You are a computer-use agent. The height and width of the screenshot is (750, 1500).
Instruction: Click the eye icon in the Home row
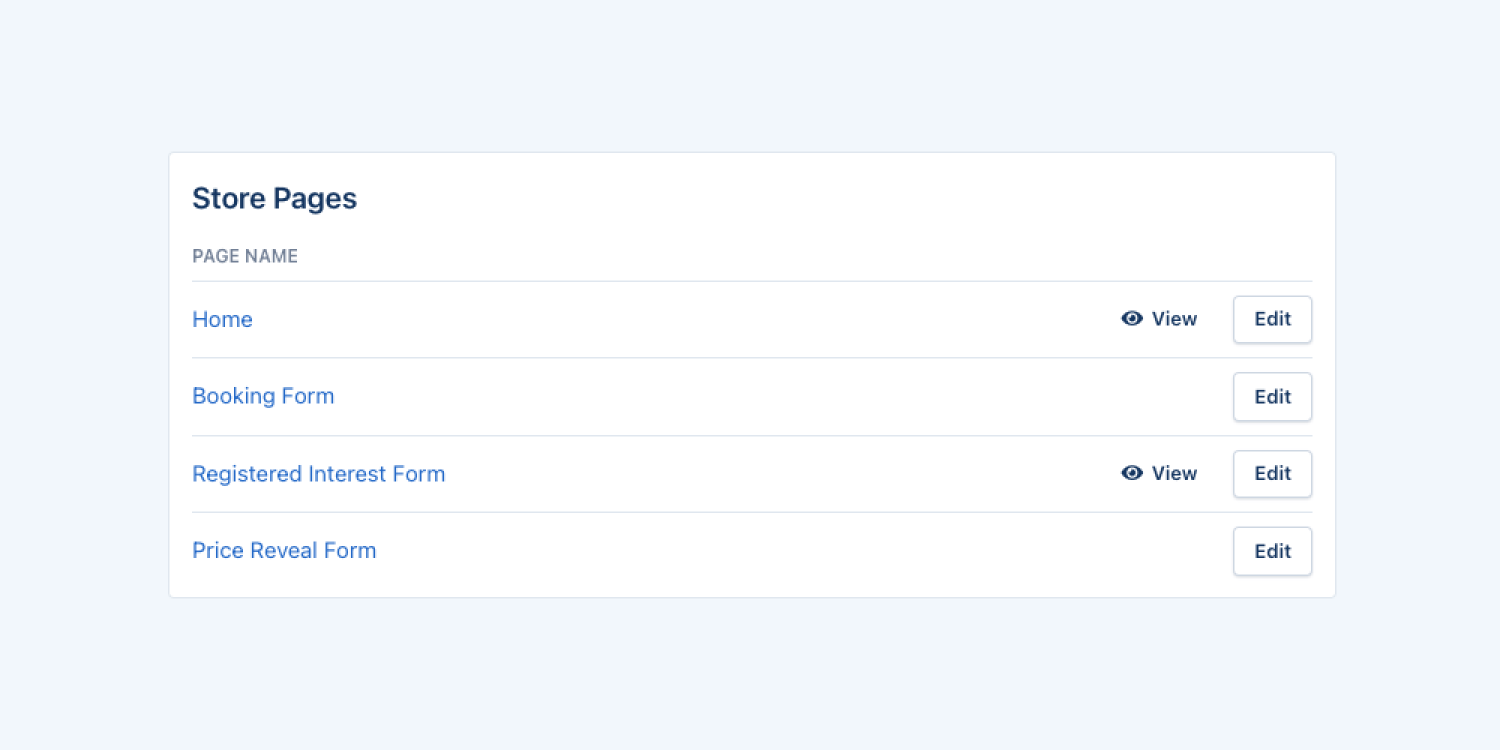coord(1132,319)
